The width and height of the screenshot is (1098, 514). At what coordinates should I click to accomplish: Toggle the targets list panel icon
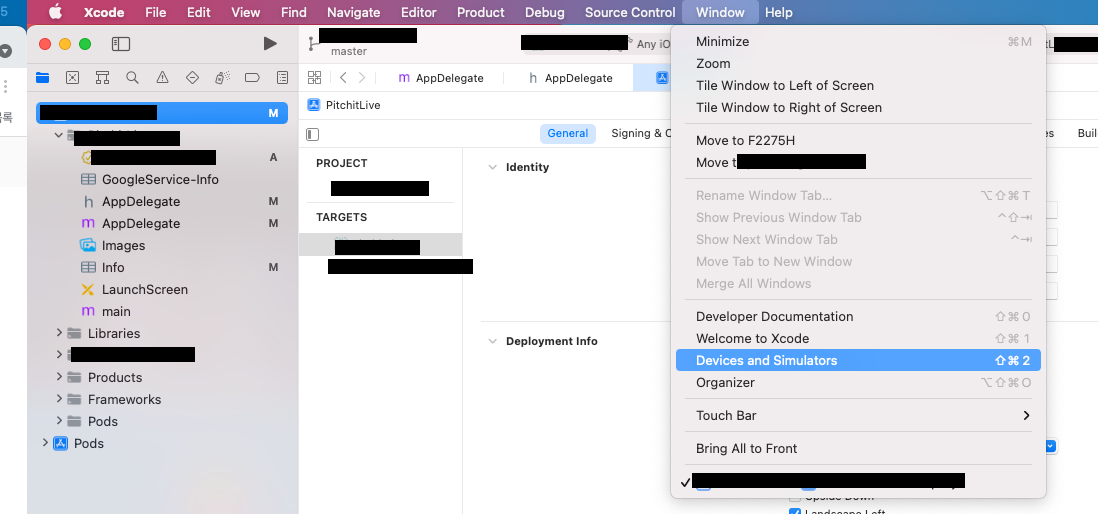coord(313,134)
